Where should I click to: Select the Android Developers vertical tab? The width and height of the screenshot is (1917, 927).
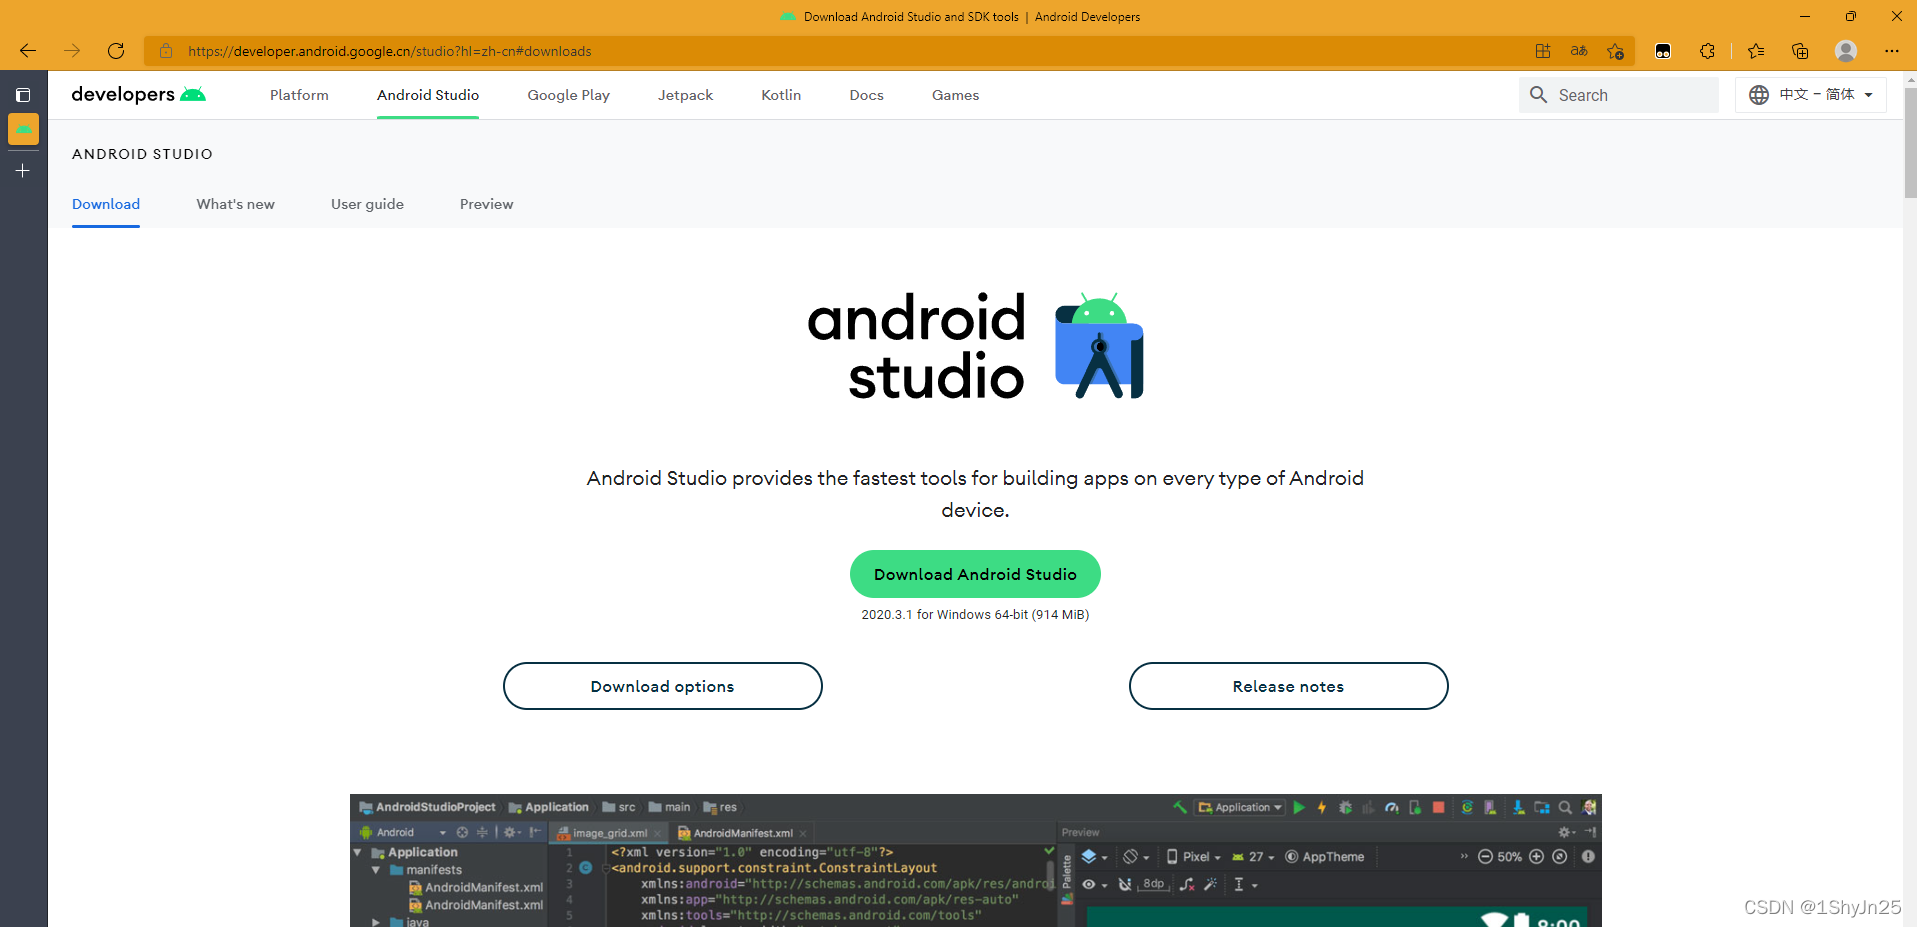(23, 129)
